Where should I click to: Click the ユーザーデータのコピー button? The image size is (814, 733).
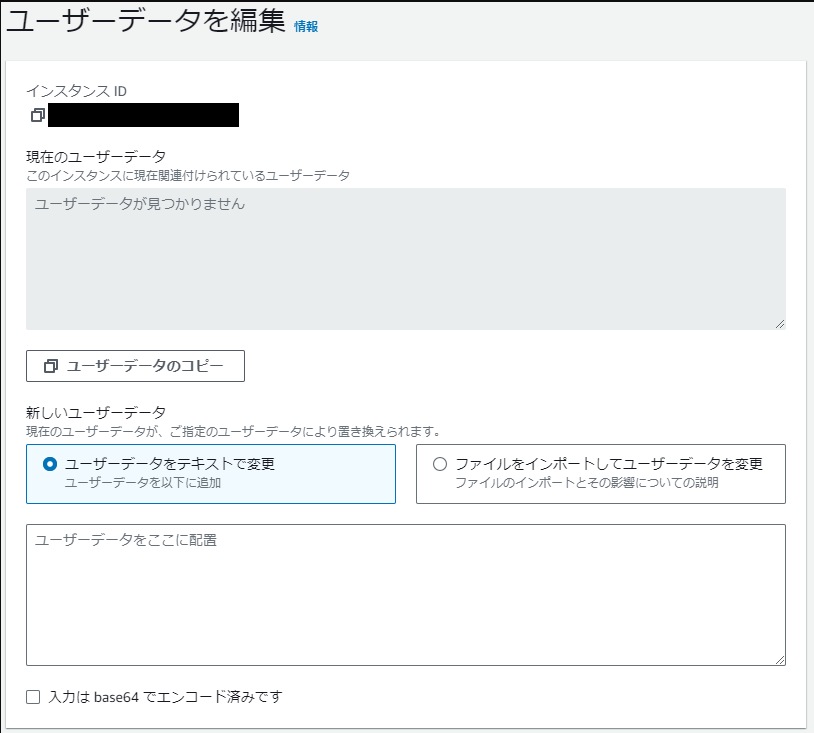(135, 366)
